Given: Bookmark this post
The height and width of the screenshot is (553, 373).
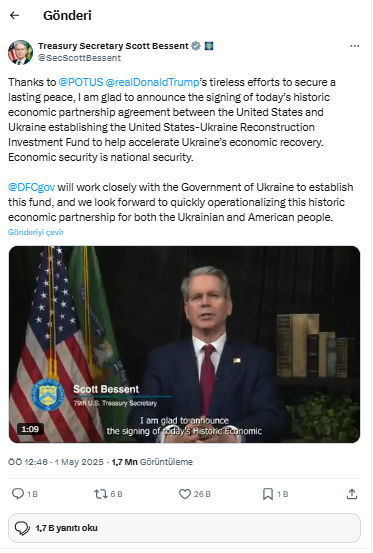Looking at the screenshot, I should click(268, 494).
